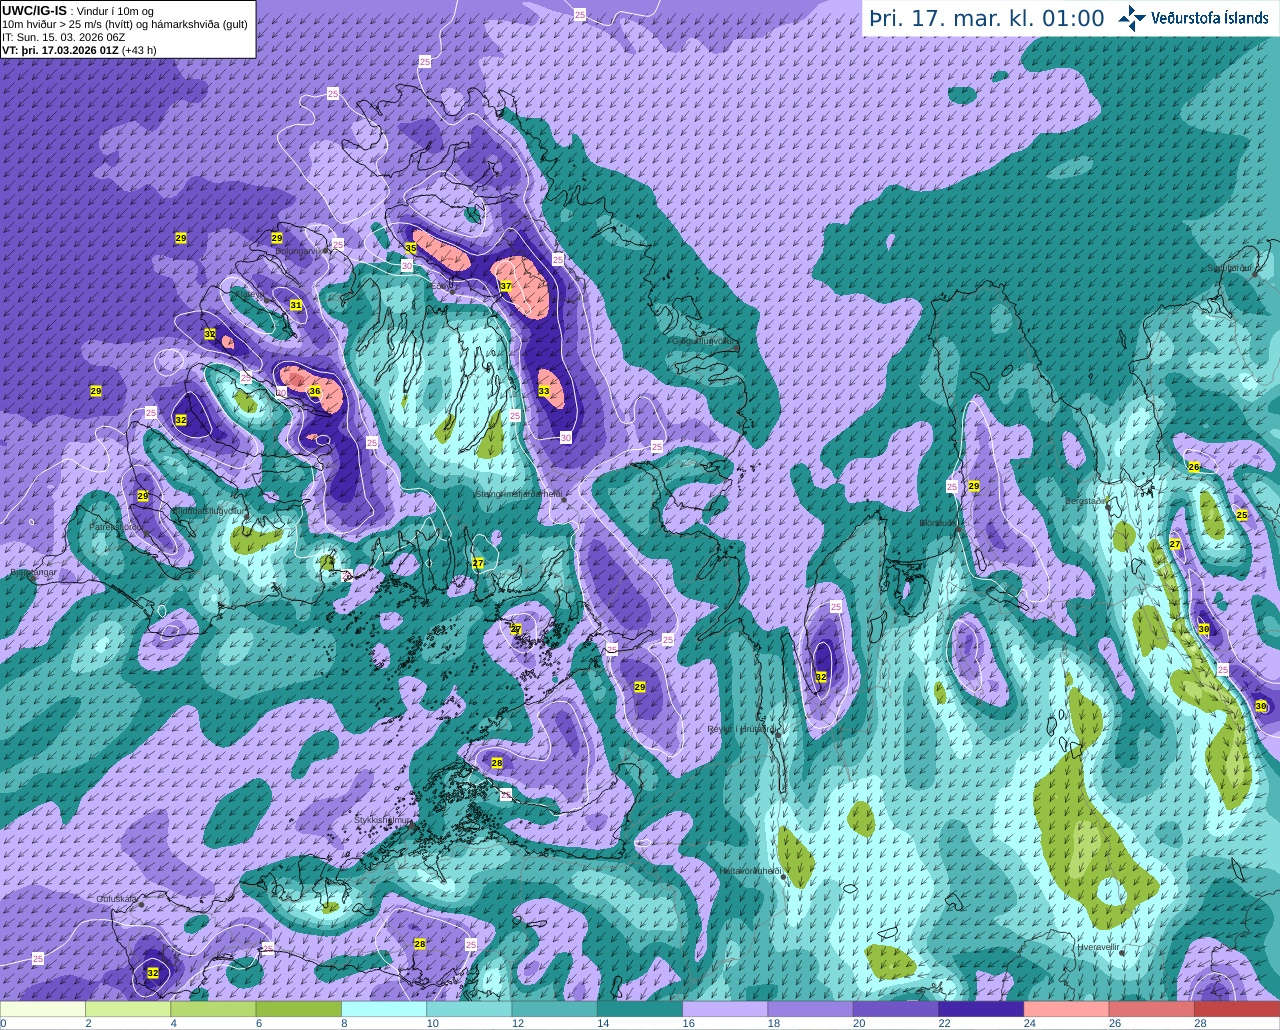Image resolution: width=1280 pixels, height=1030 pixels.
Task: Click the Bolungarvík station label
Action: [299, 251]
